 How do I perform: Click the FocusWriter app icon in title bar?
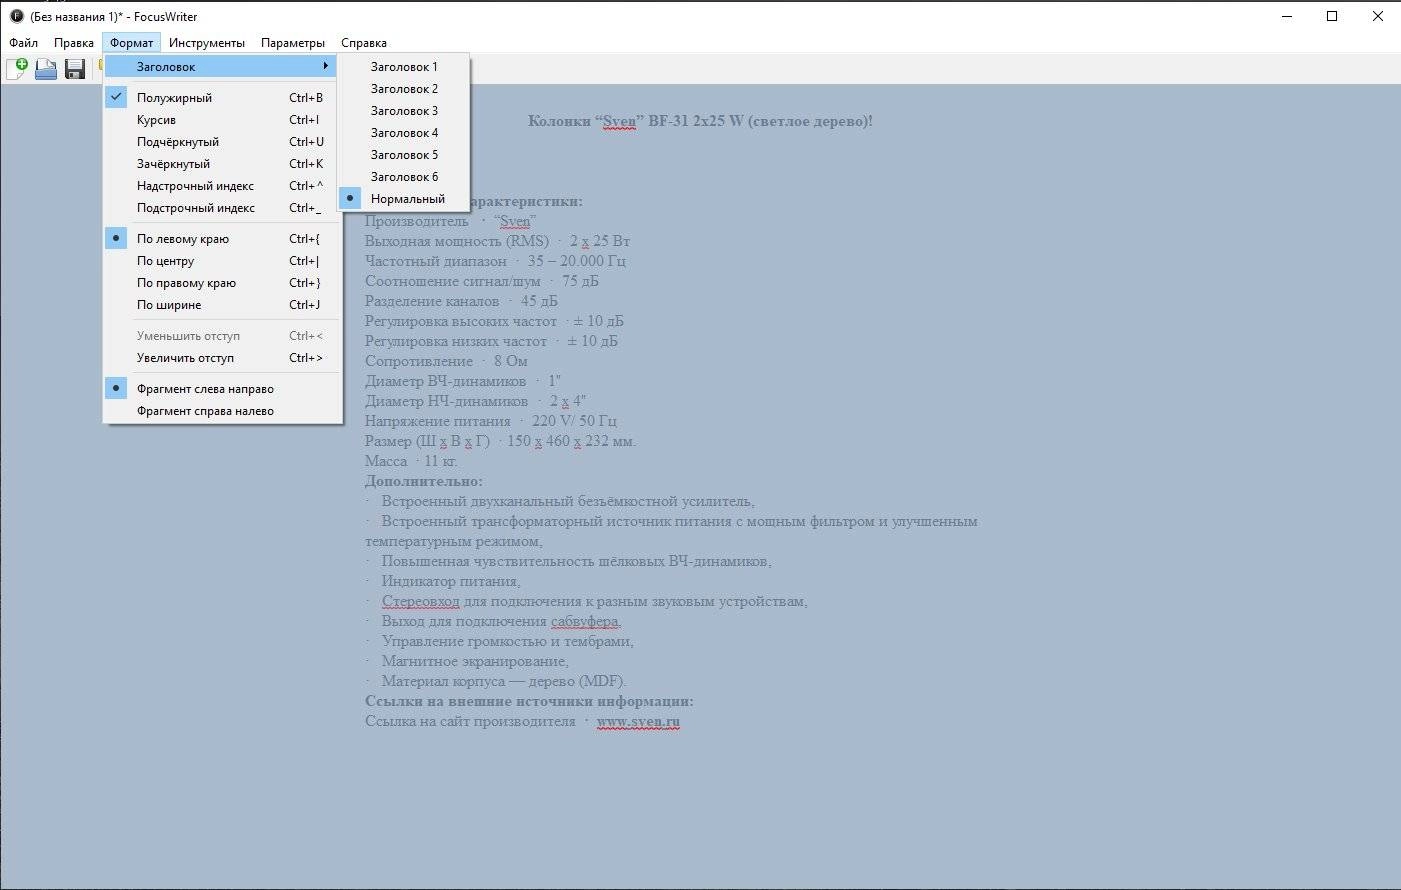16,16
